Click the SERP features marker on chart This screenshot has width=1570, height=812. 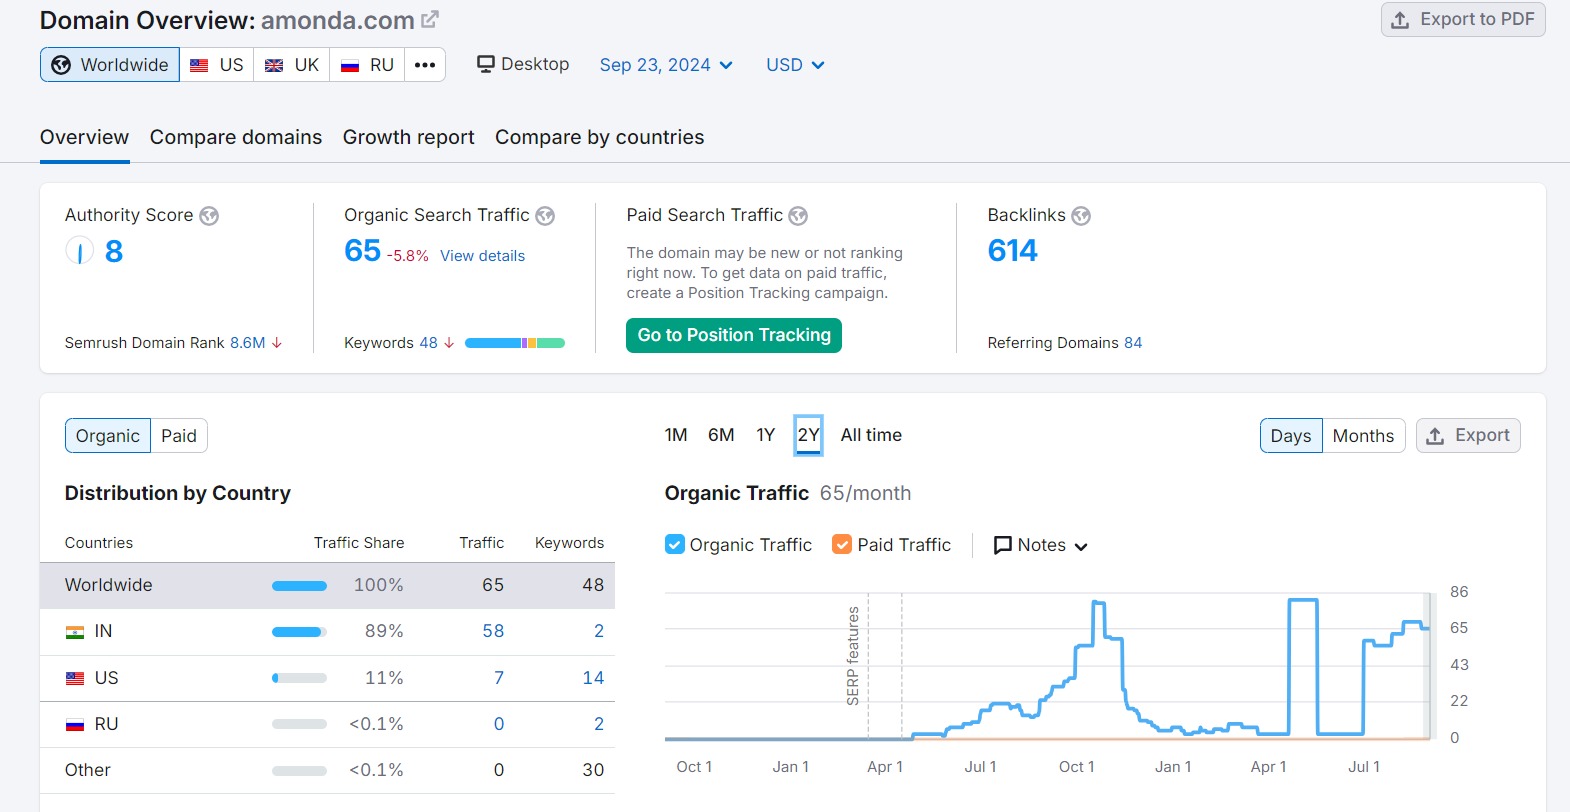pos(853,656)
